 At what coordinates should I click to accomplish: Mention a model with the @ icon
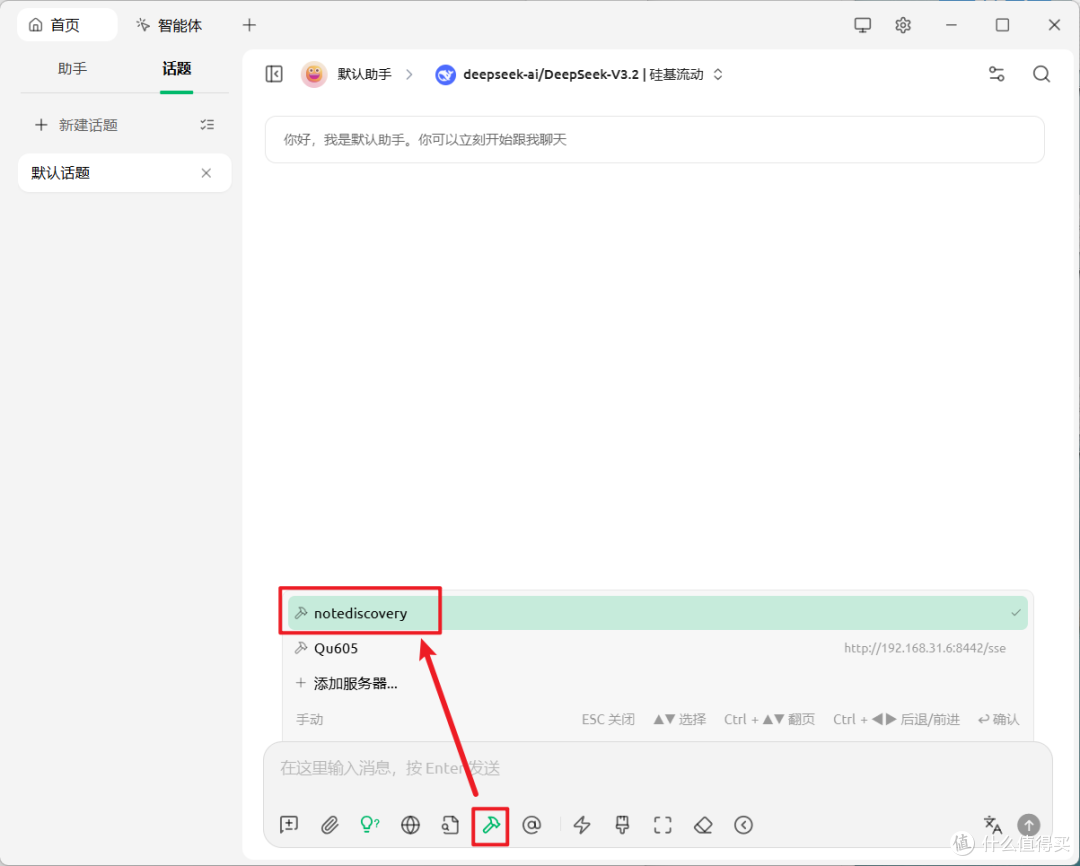click(532, 825)
